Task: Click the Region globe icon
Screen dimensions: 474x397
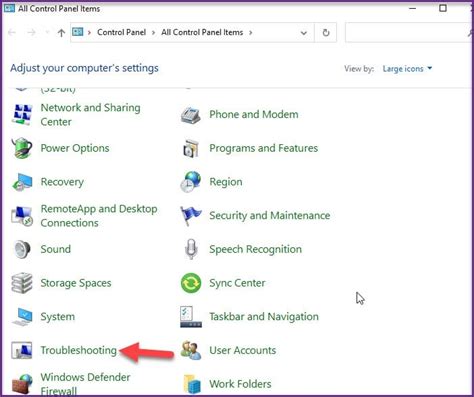Action: click(191, 182)
